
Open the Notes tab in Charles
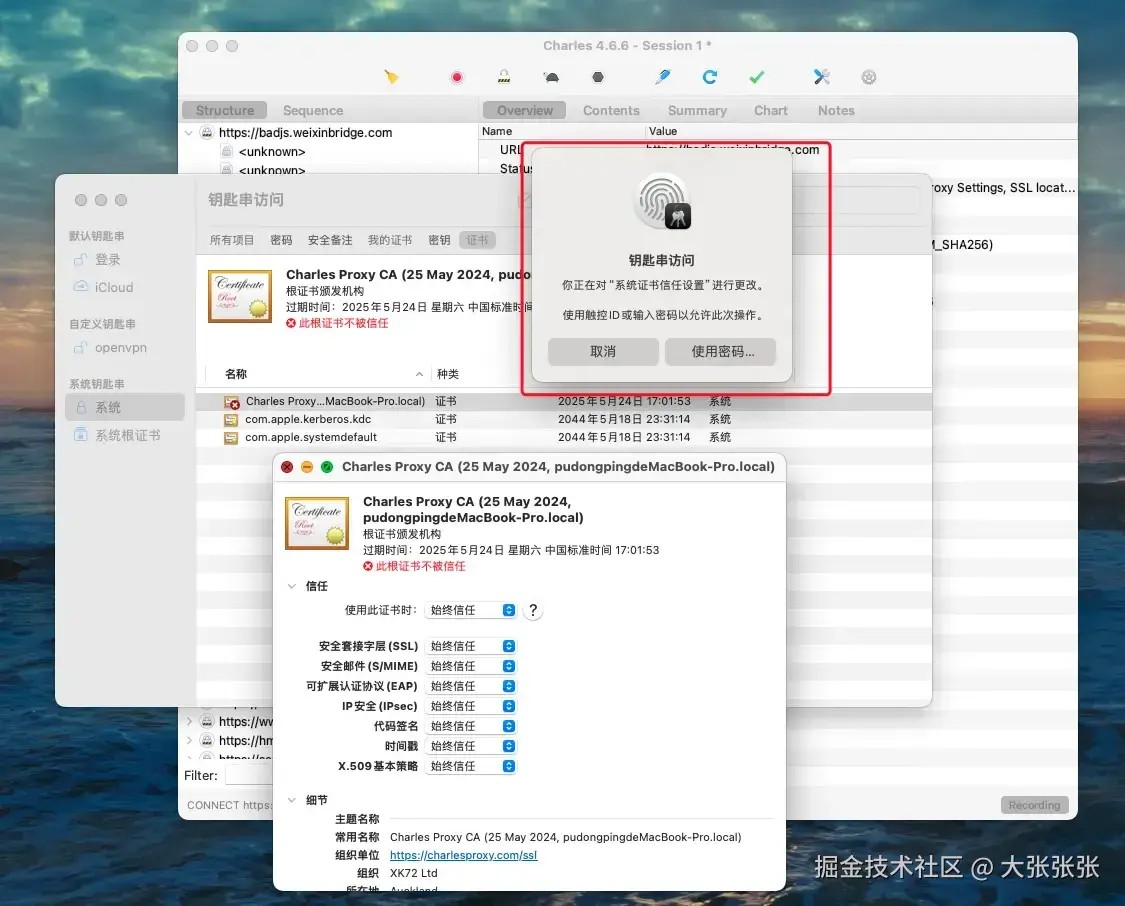837,110
